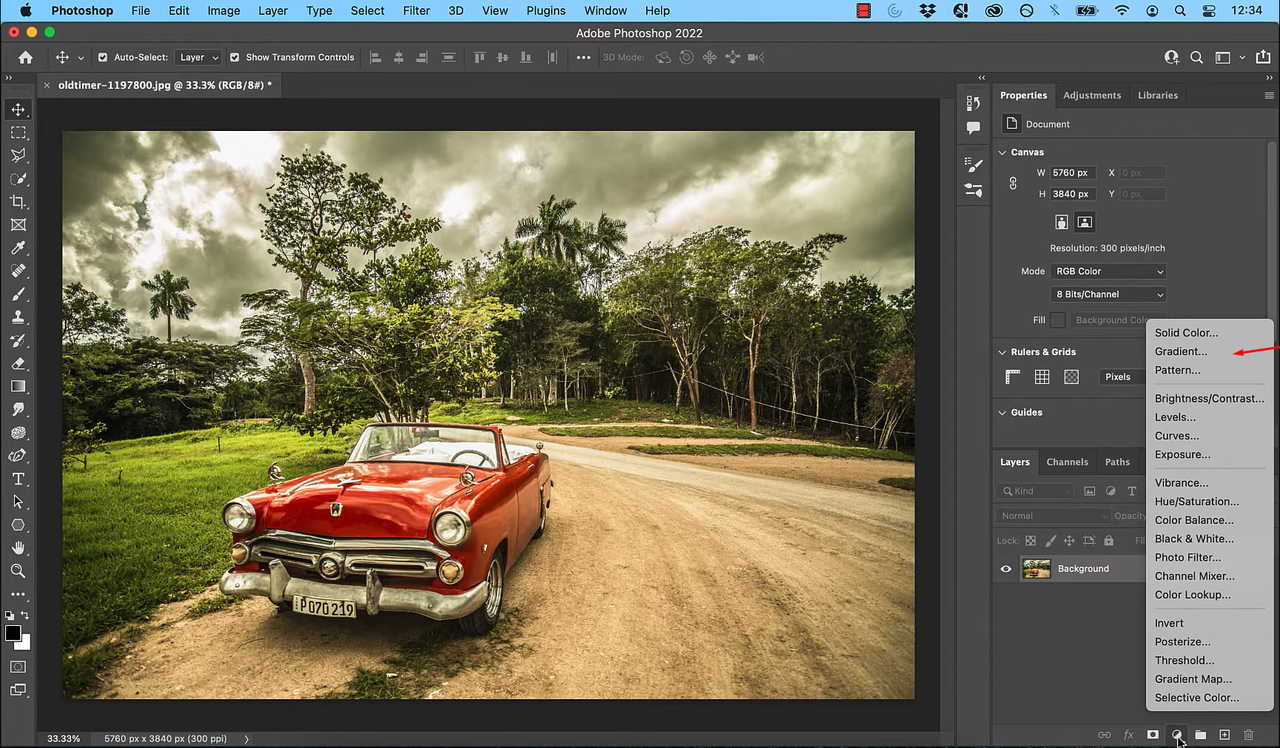Choose Gradient from the adjustment menu
Viewport: 1280px width, 748px height.
[1181, 351]
